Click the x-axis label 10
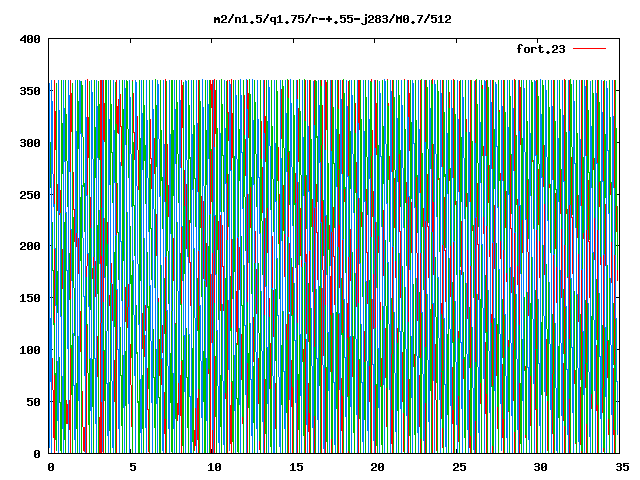The height and width of the screenshot is (480, 640). point(214,467)
